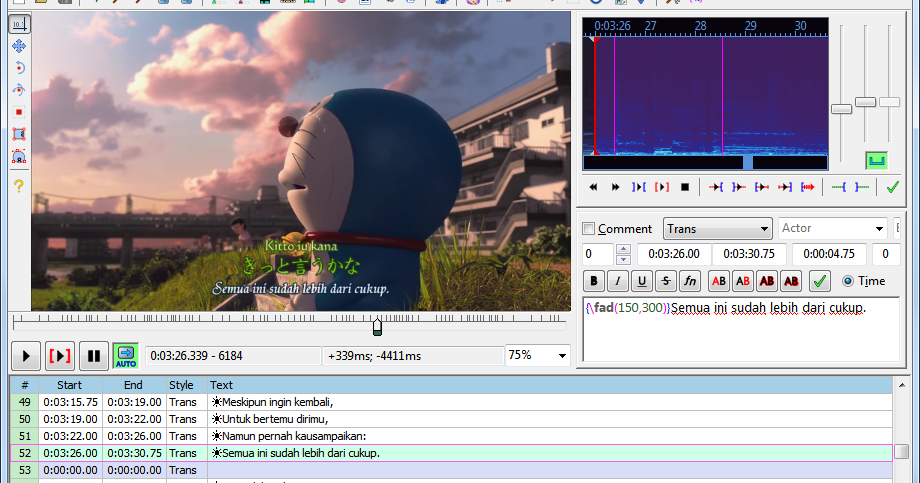Play last 500 ms of selection
Screen dimensions: 920x483
(x=784, y=187)
